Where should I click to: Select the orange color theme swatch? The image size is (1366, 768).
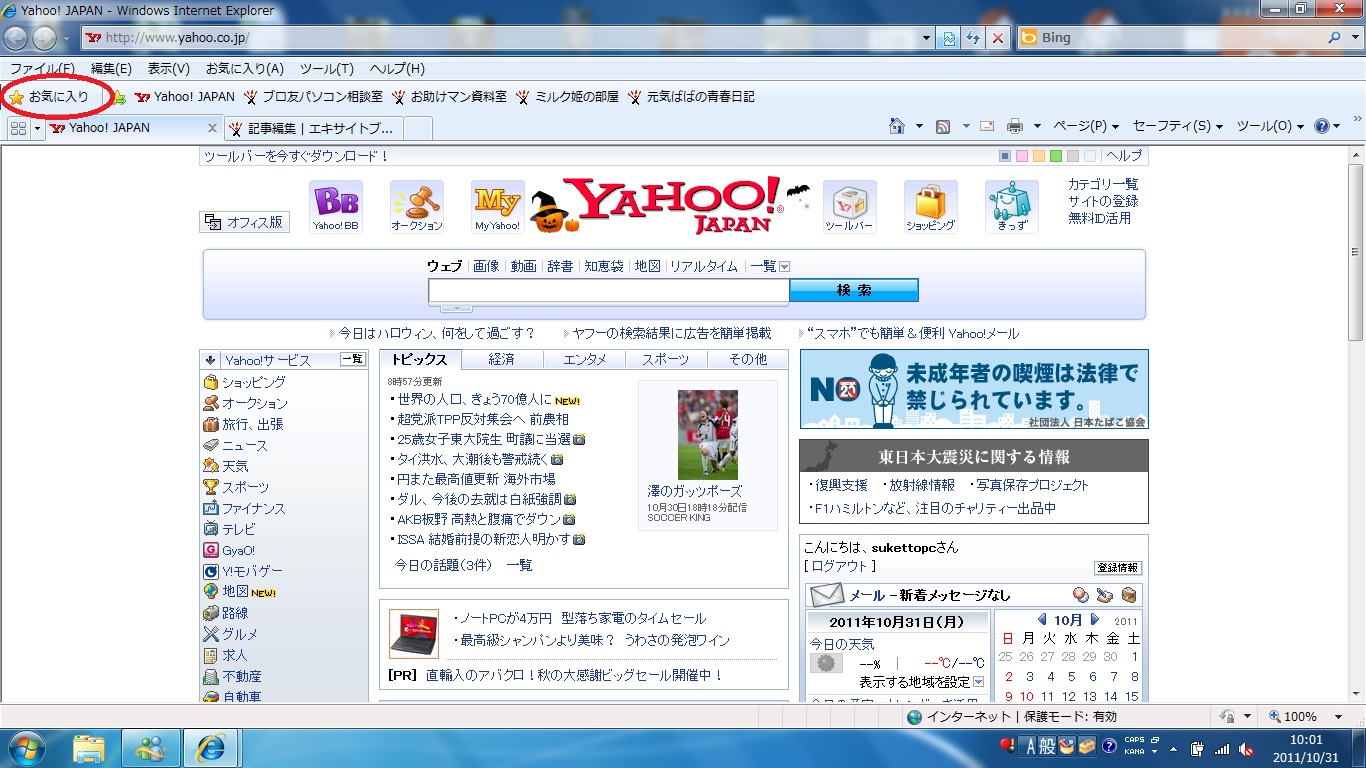[1039, 156]
